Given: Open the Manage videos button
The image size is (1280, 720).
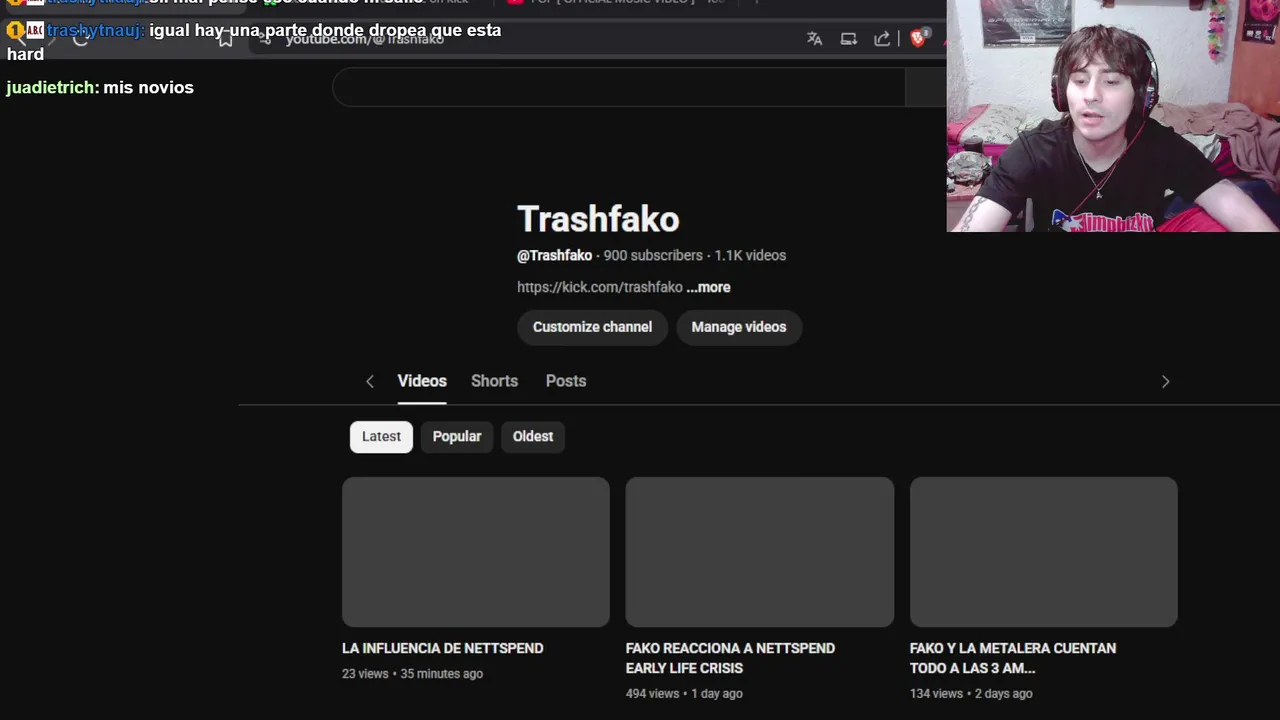Looking at the screenshot, I should click(739, 327).
